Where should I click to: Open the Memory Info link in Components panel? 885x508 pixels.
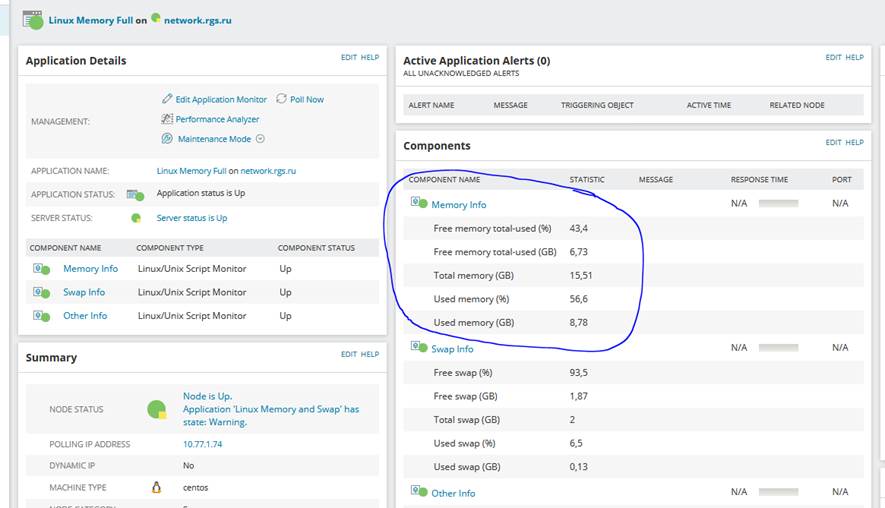[458, 205]
